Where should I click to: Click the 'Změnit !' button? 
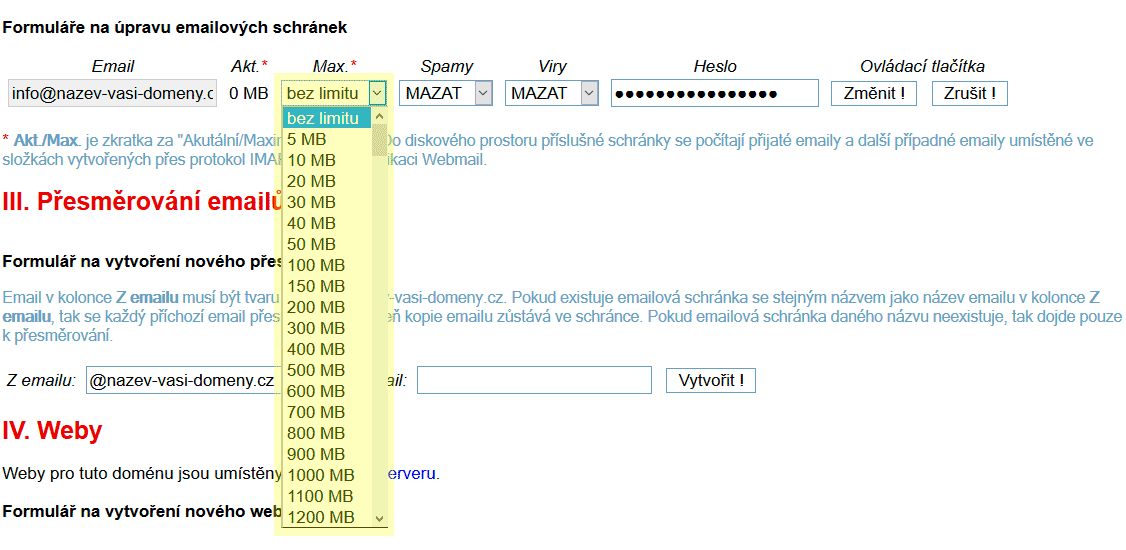coord(873,93)
